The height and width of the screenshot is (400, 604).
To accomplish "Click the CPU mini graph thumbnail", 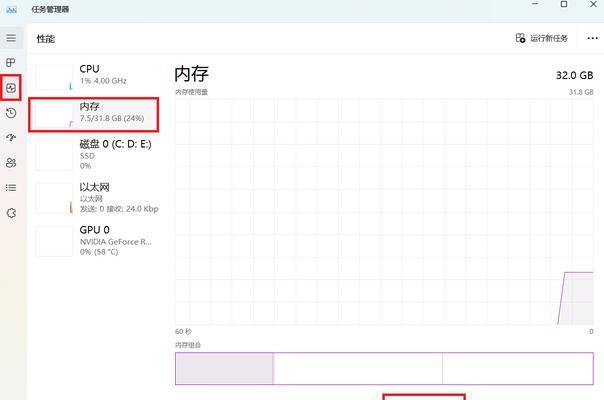I will pyautogui.click(x=54, y=77).
